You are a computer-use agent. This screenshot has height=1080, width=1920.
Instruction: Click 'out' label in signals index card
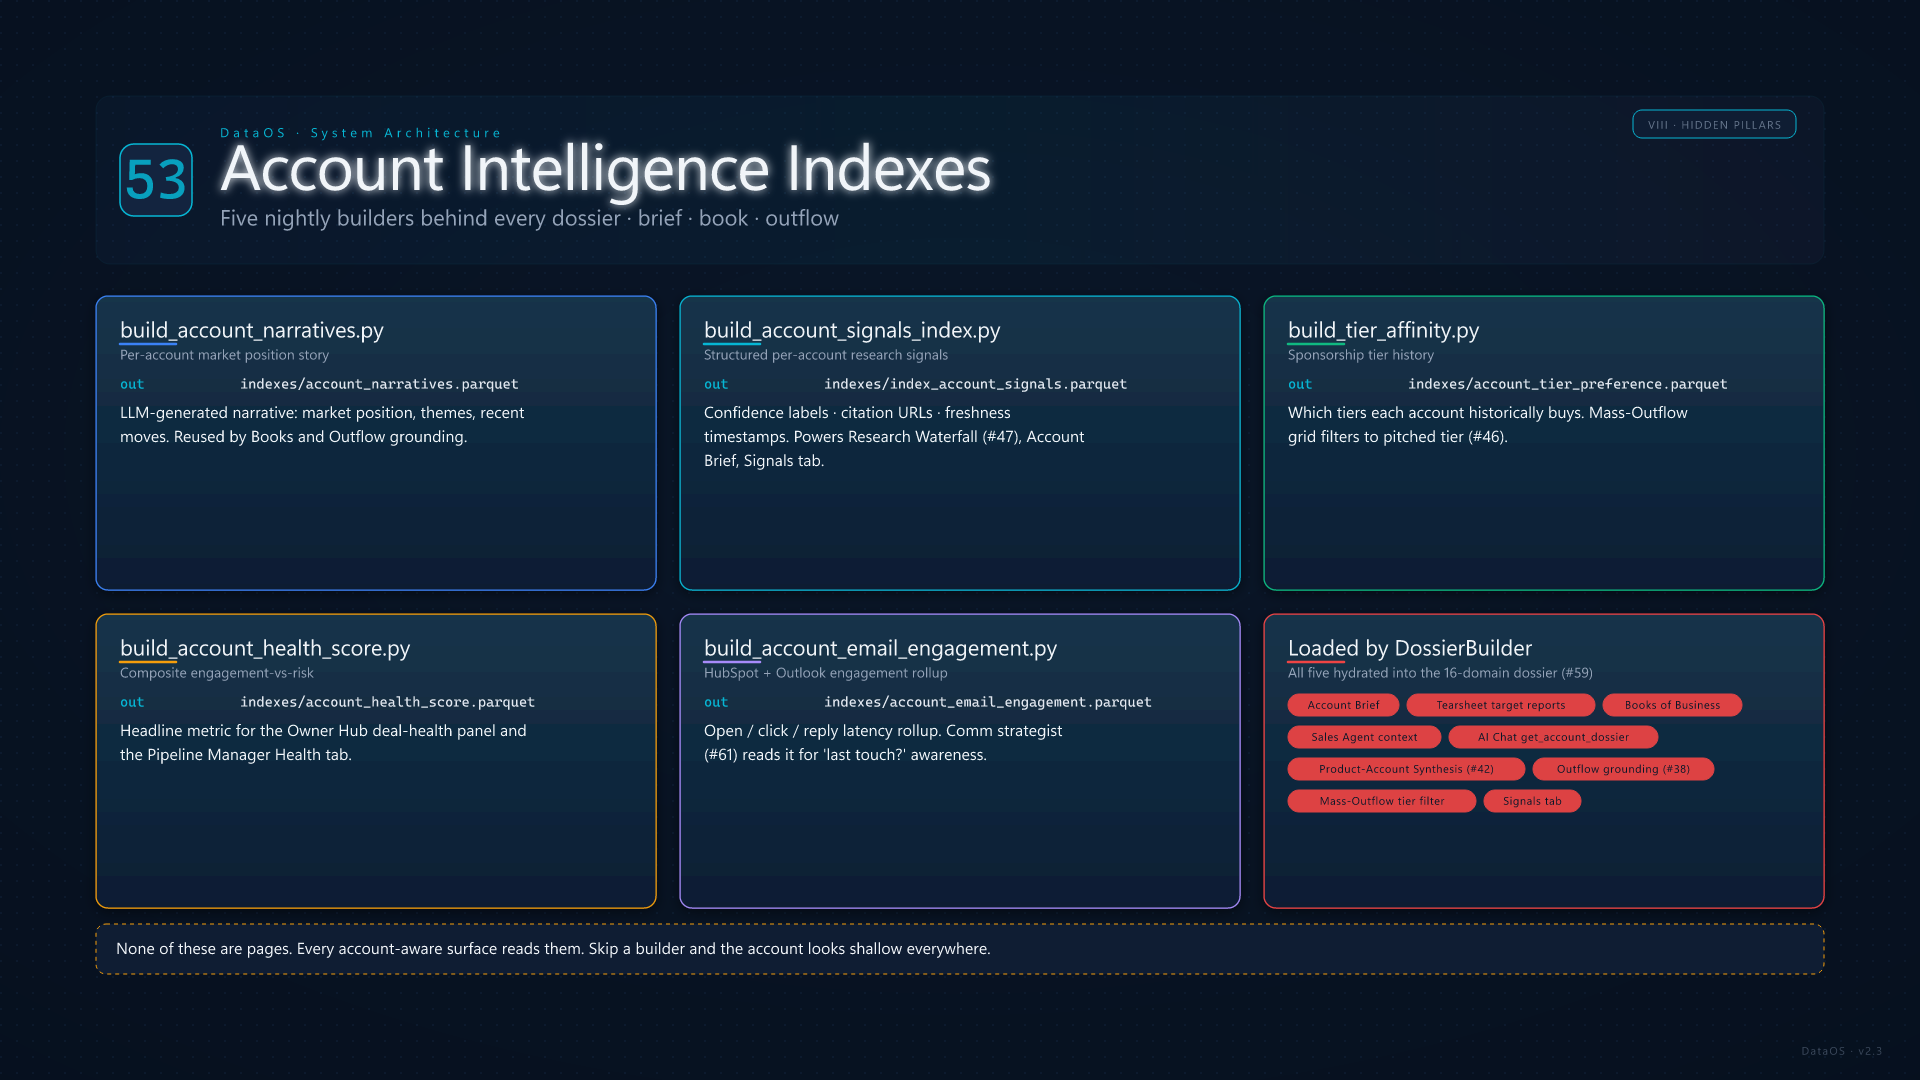[716, 384]
